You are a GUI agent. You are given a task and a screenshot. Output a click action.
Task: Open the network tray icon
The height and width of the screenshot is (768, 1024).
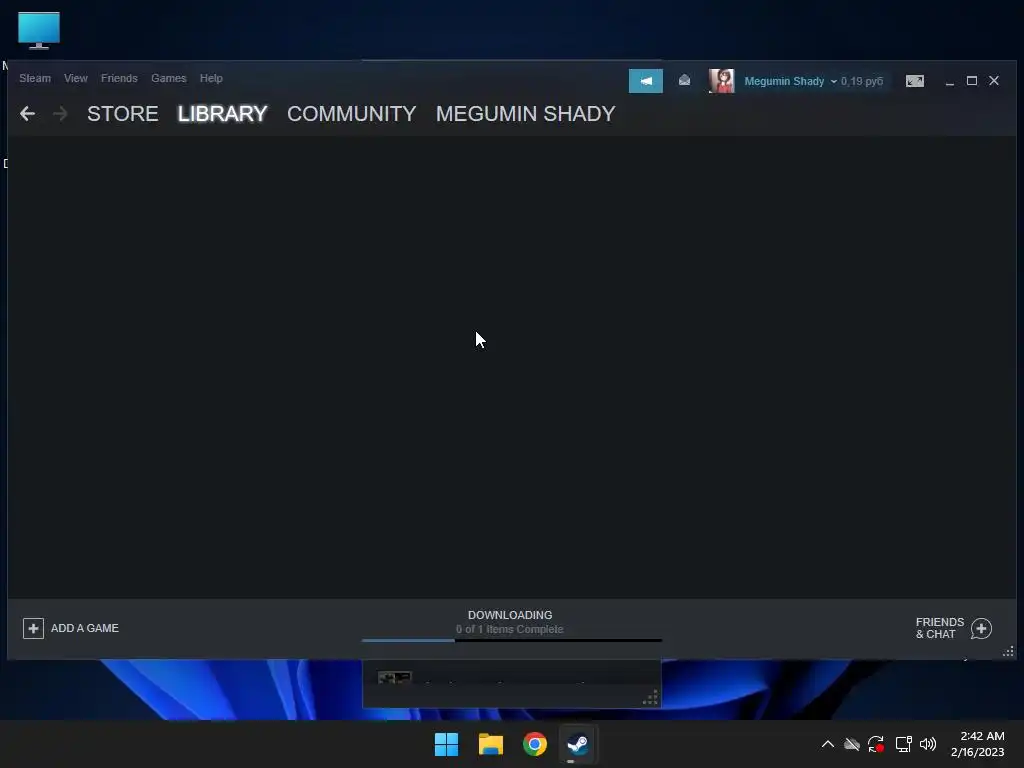[x=904, y=744]
